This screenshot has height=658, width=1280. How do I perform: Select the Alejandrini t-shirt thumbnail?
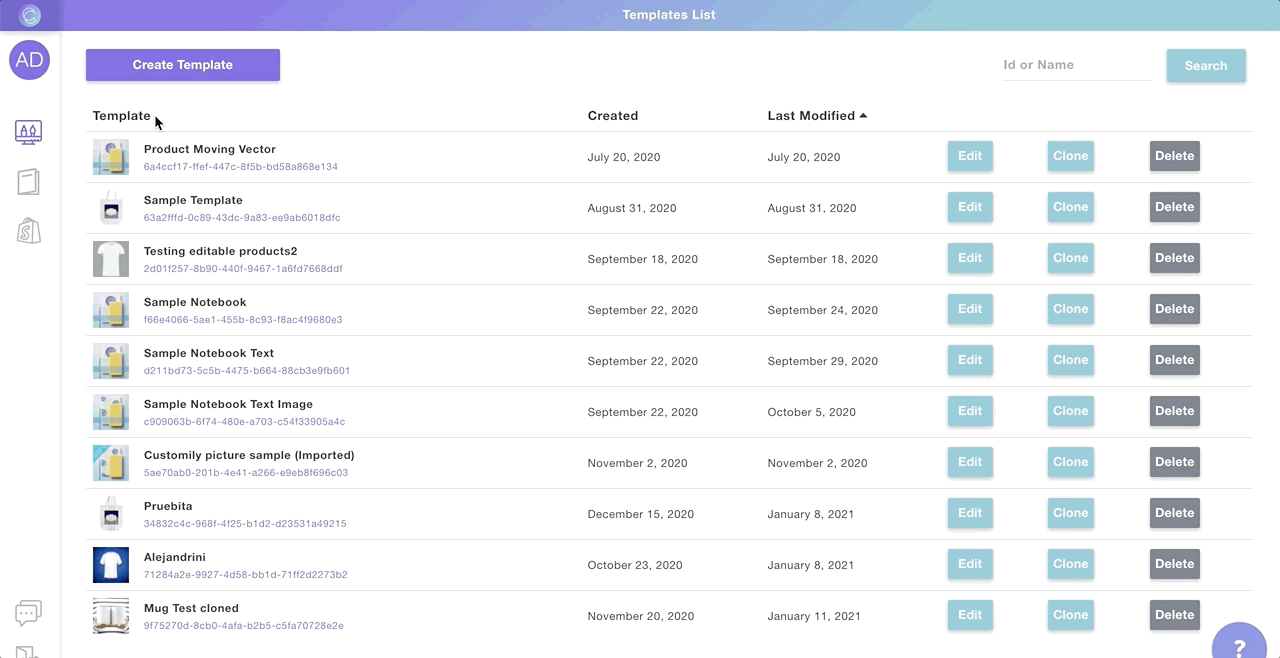111,565
